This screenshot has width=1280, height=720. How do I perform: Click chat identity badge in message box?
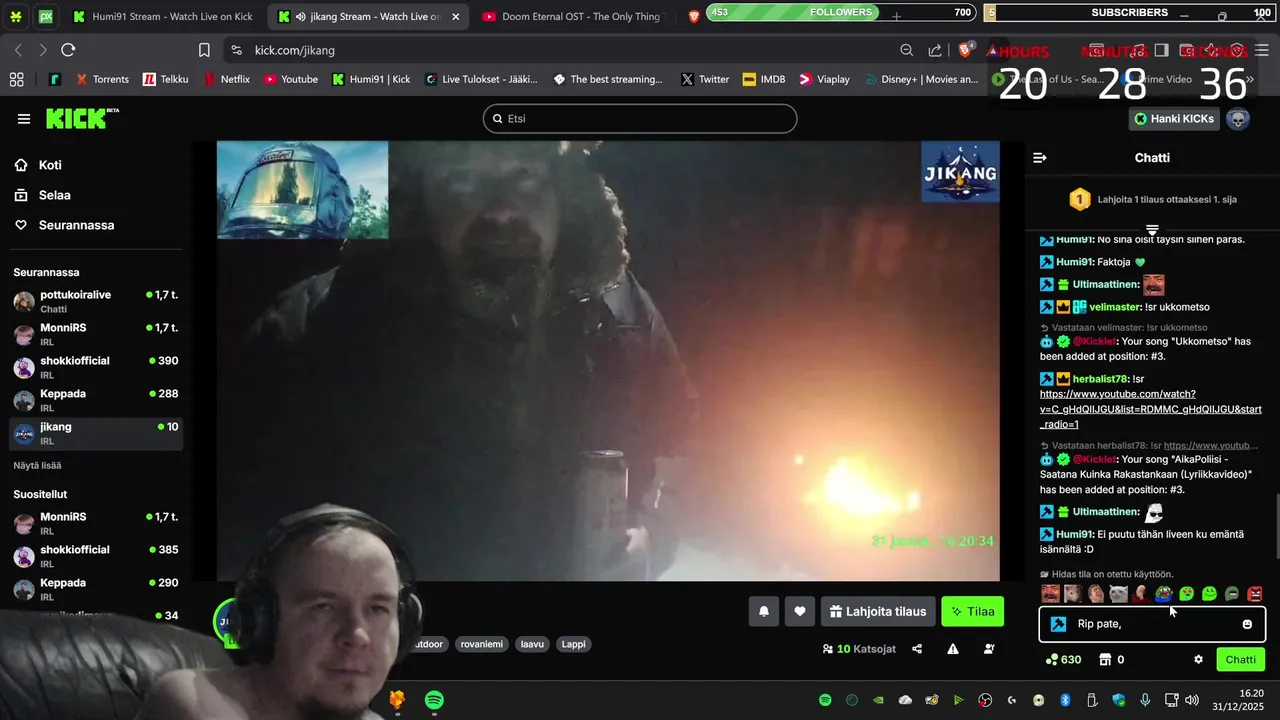click(x=1058, y=624)
